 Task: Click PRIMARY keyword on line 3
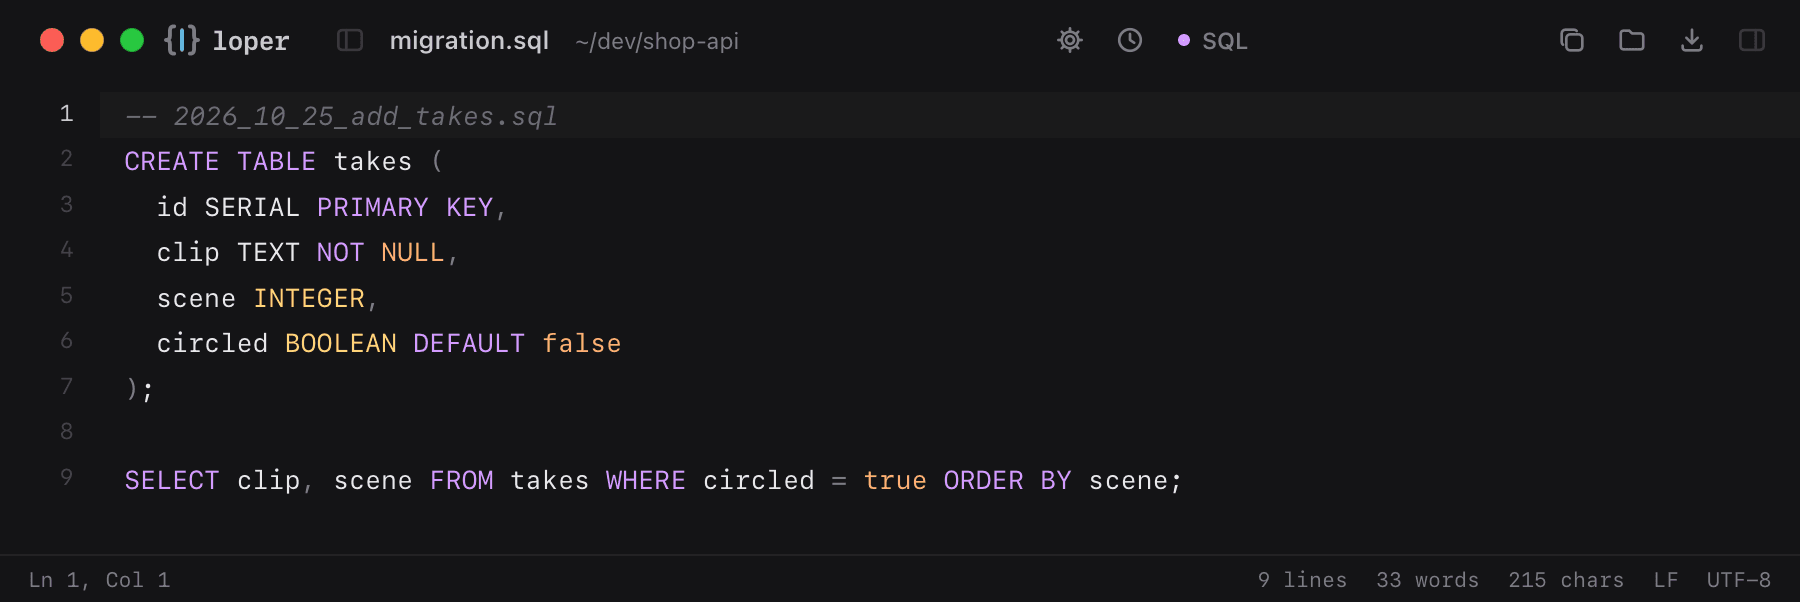[x=373, y=207]
